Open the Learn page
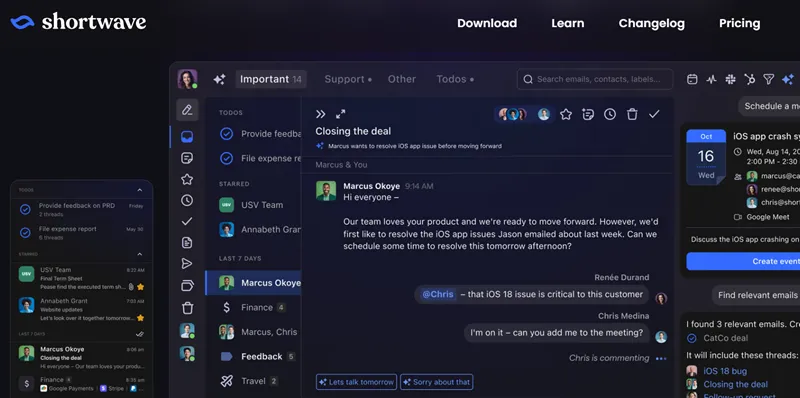 click(x=567, y=23)
